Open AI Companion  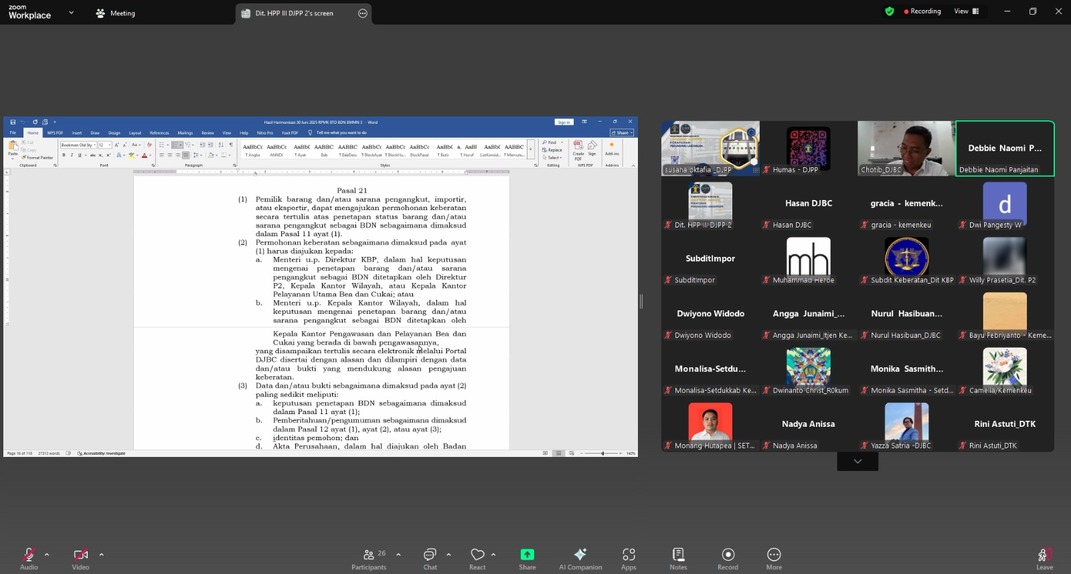581,558
